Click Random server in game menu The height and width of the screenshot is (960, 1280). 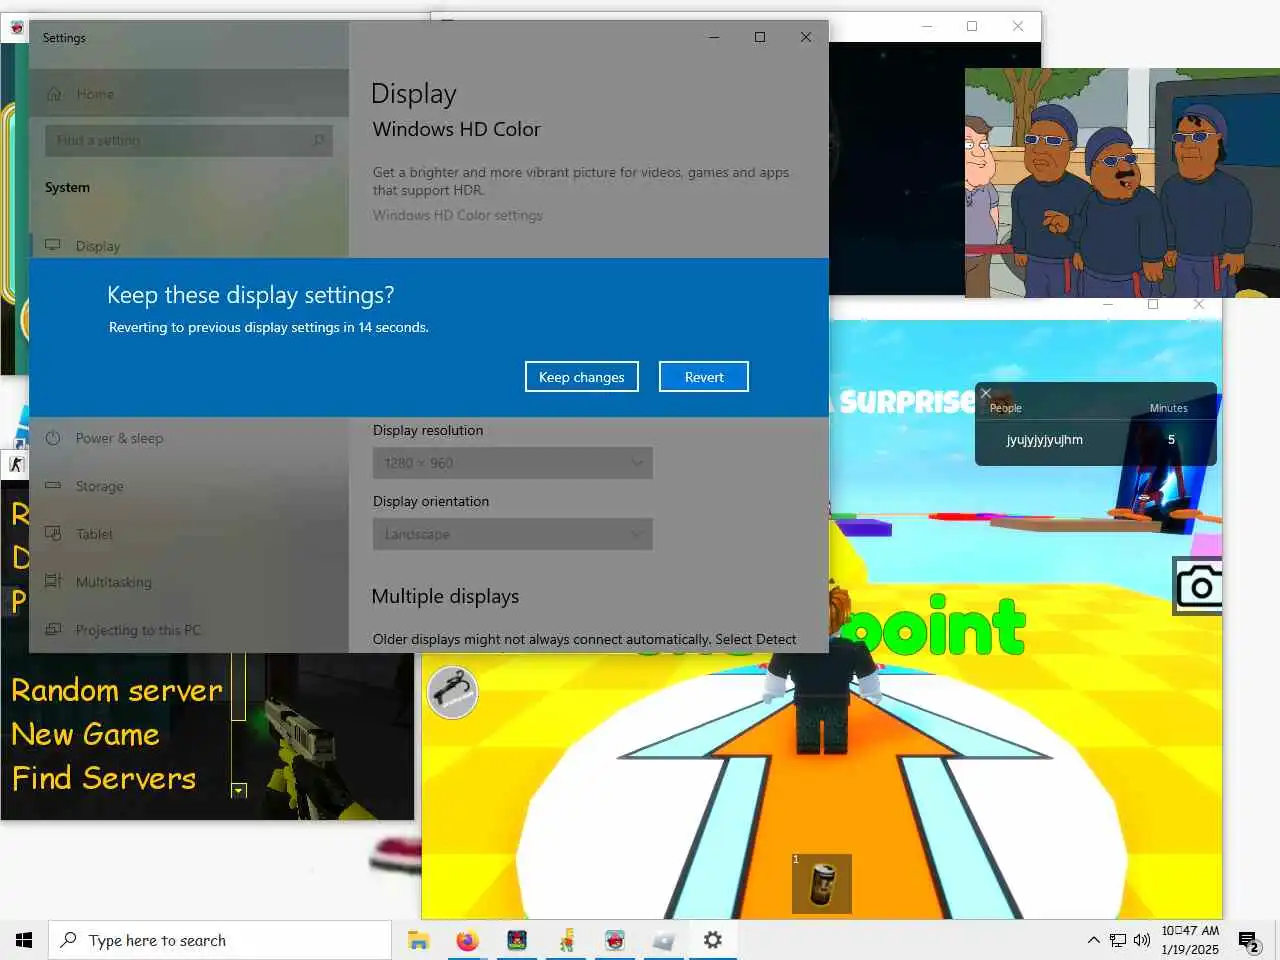pos(117,691)
